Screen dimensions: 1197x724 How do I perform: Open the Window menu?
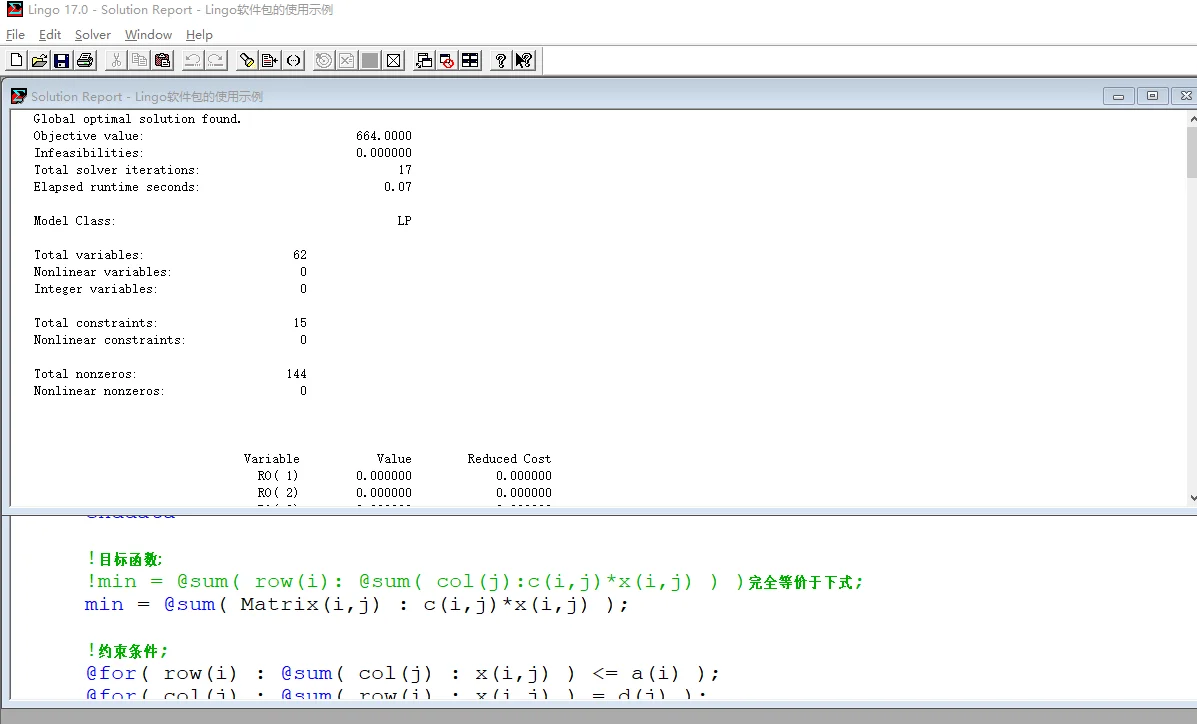tap(148, 34)
